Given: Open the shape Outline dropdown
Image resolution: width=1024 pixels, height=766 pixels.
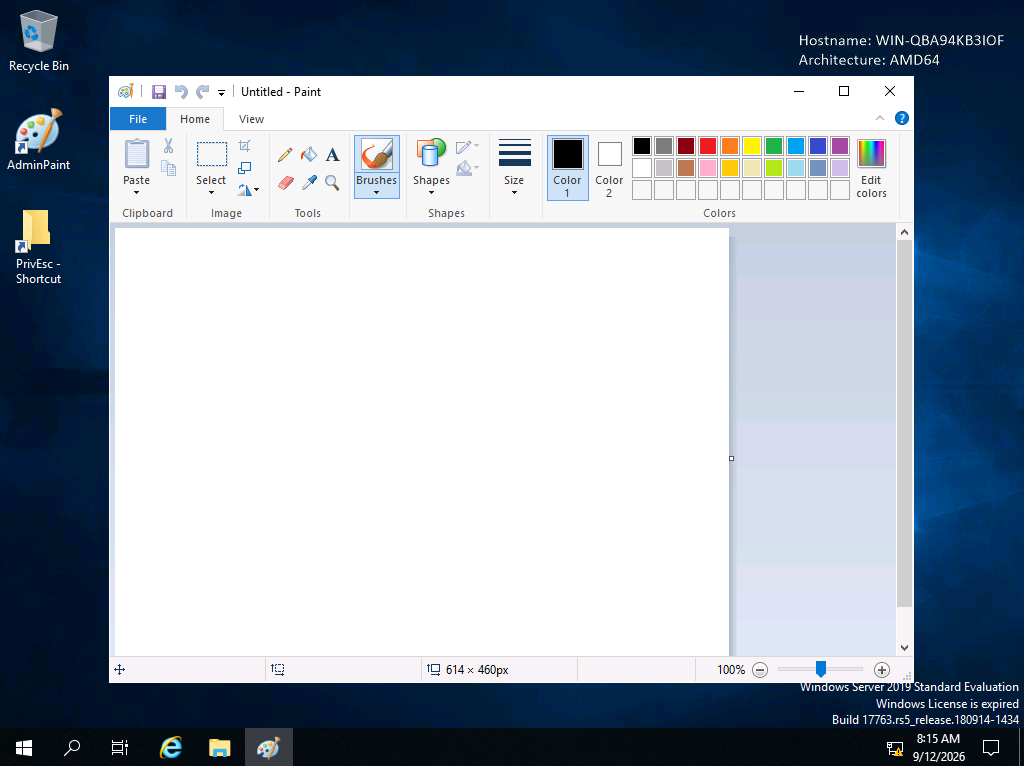Looking at the screenshot, I should point(468,146).
